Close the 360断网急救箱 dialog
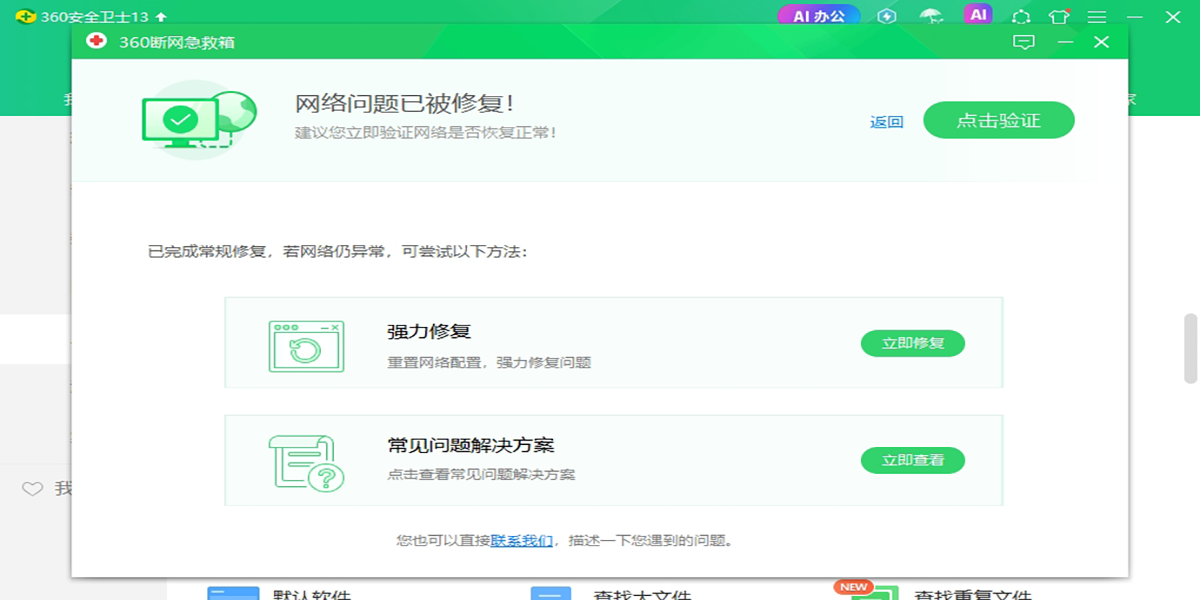The height and width of the screenshot is (600, 1200). (1101, 42)
